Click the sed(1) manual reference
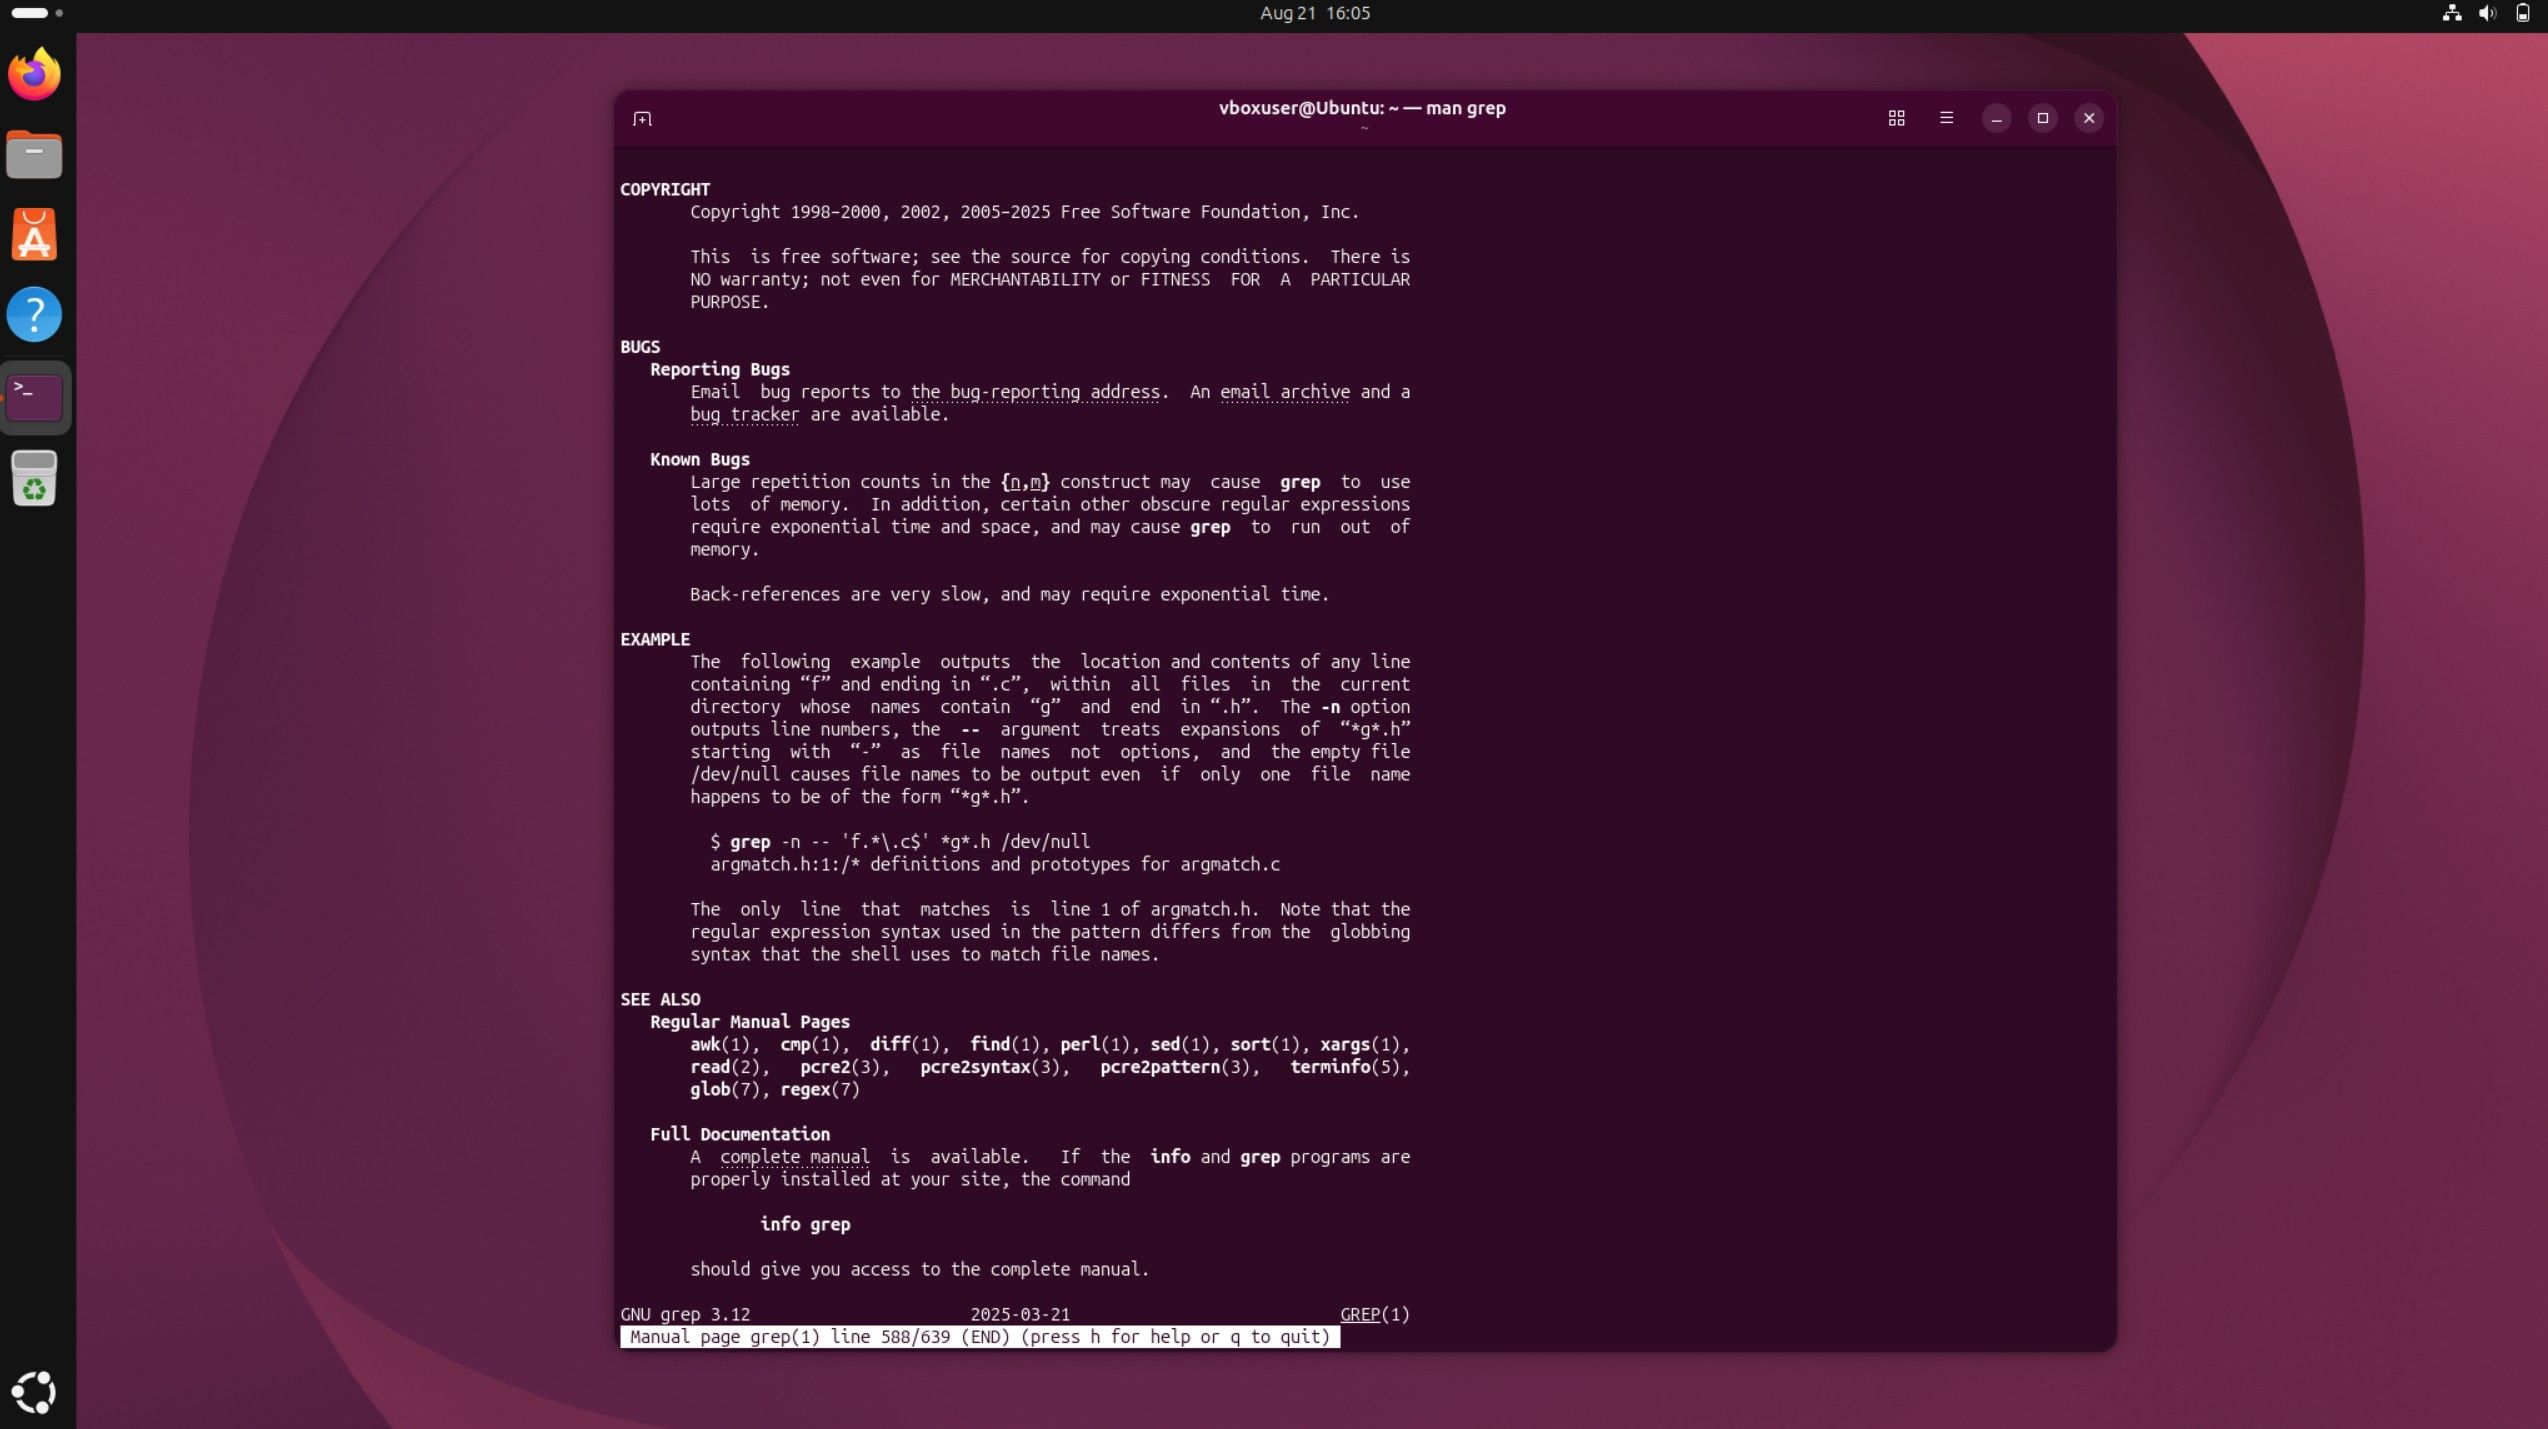Image resolution: width=2548 pixels, height=1429 pixels. 1180,1045
